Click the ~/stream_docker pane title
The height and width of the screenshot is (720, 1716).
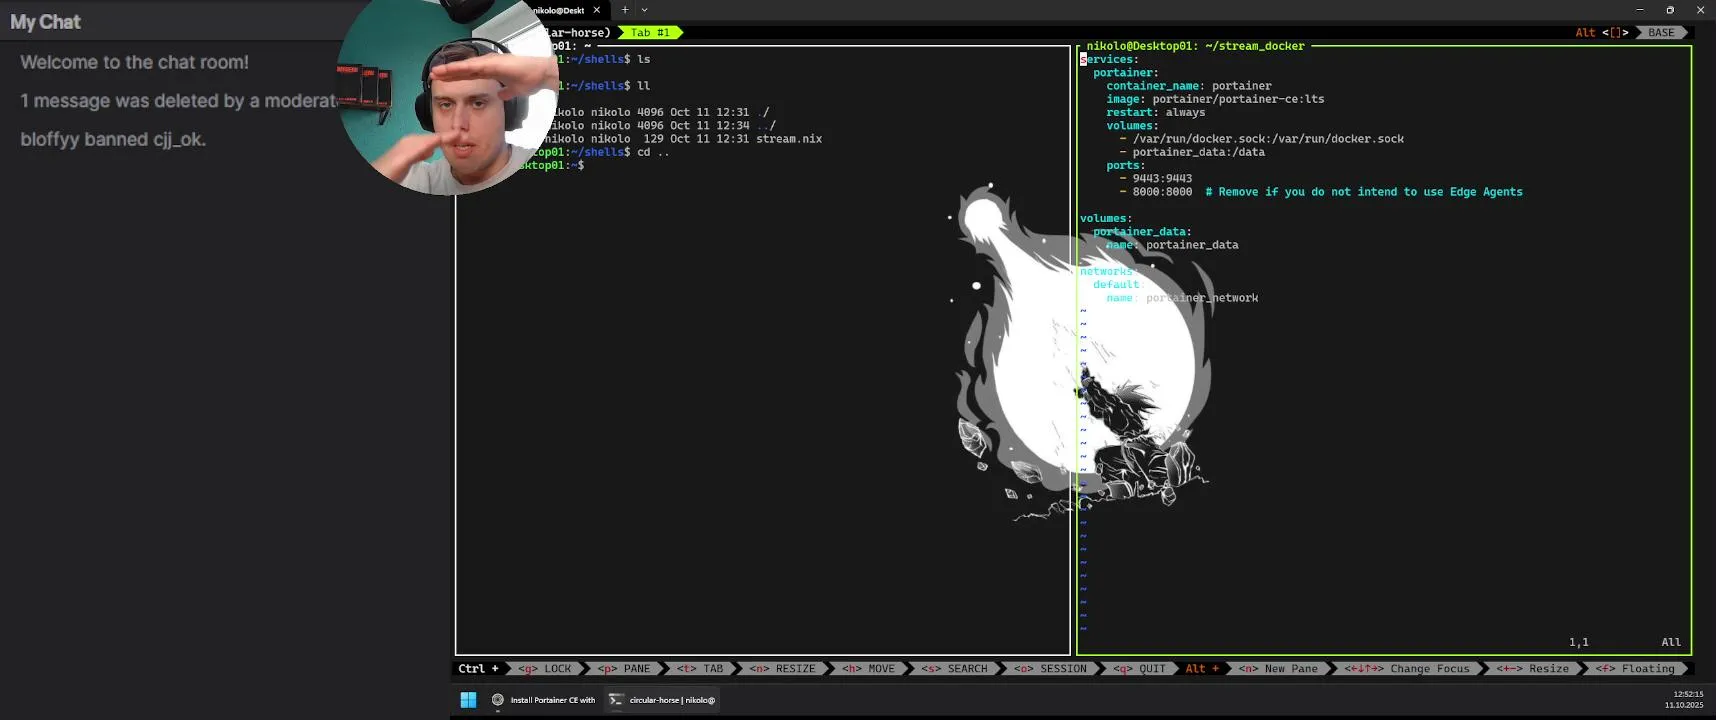coord(1195,46)
